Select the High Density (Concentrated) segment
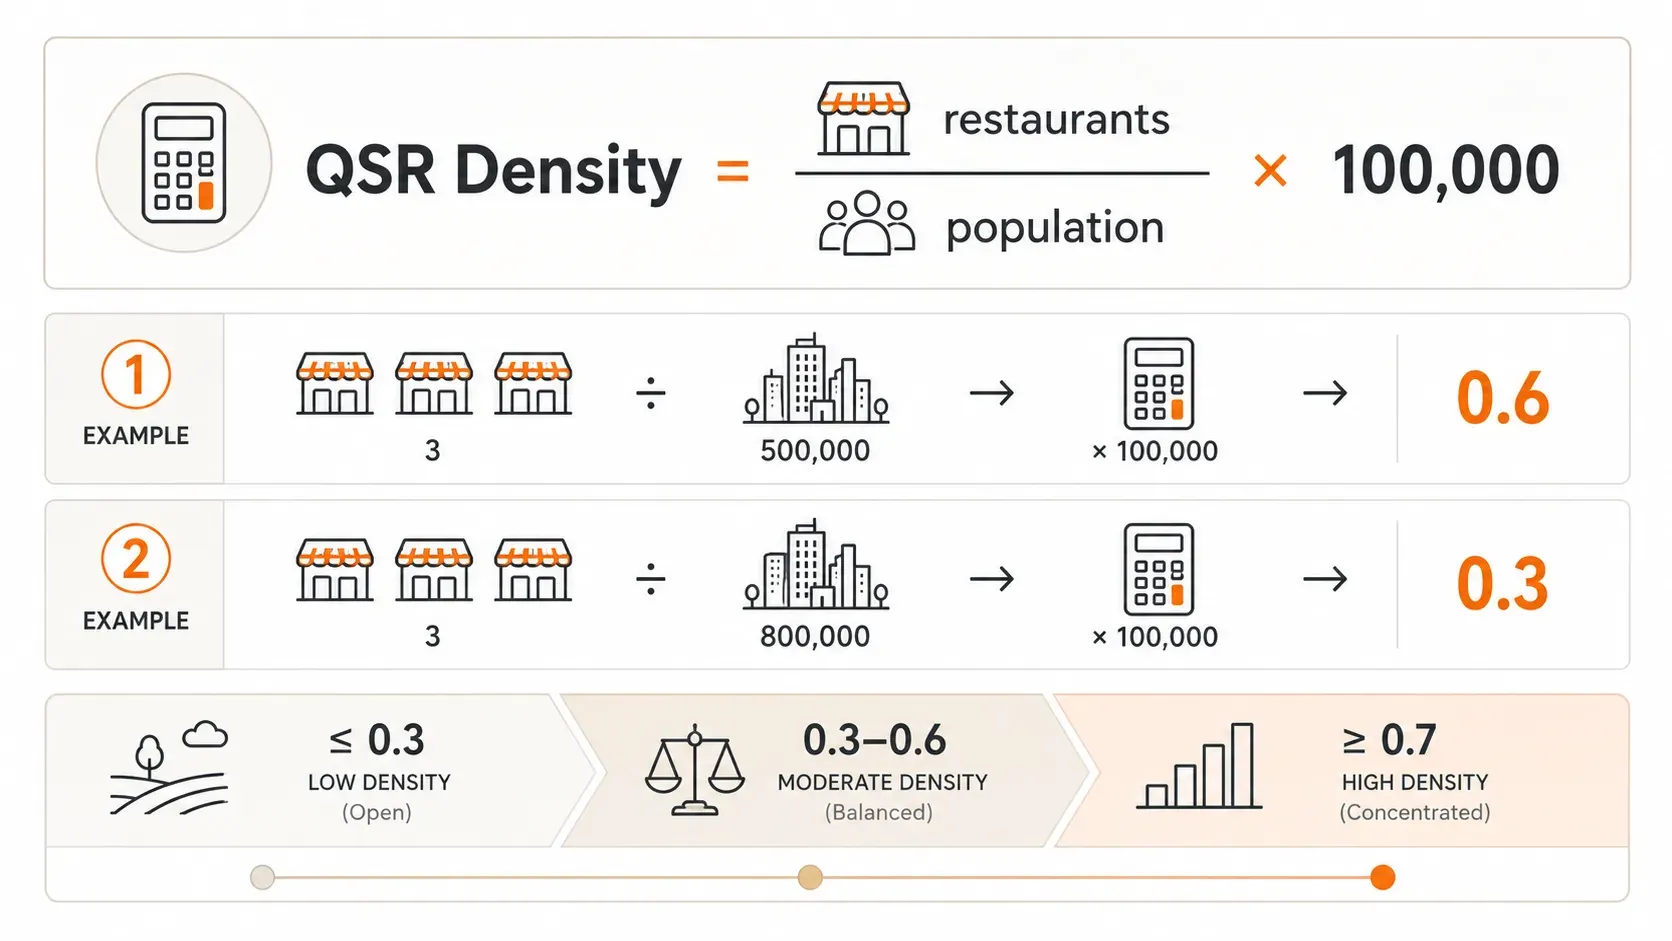1672x941 pixels. click(1342, 771)
